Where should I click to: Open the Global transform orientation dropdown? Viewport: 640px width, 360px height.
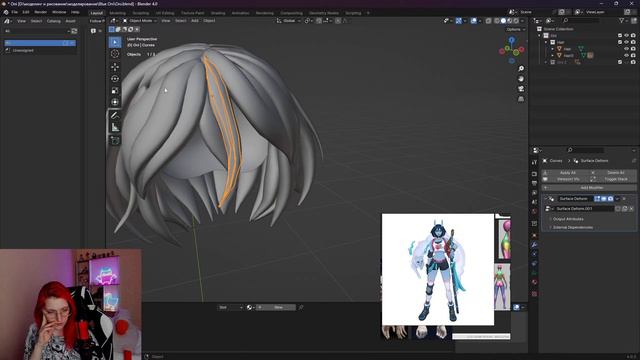289,21
